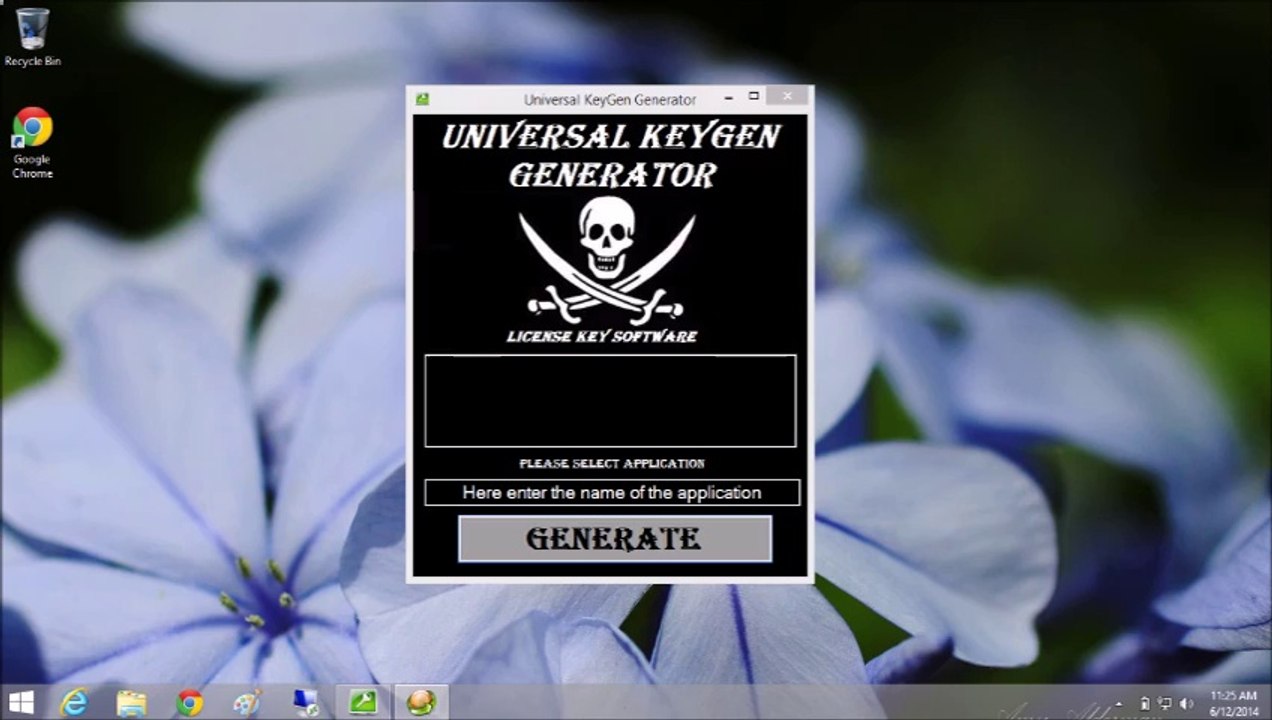Open the volume speaker tray icon
The height and width of the screenshot is (720, 1272).
(x=1186, y=703)
